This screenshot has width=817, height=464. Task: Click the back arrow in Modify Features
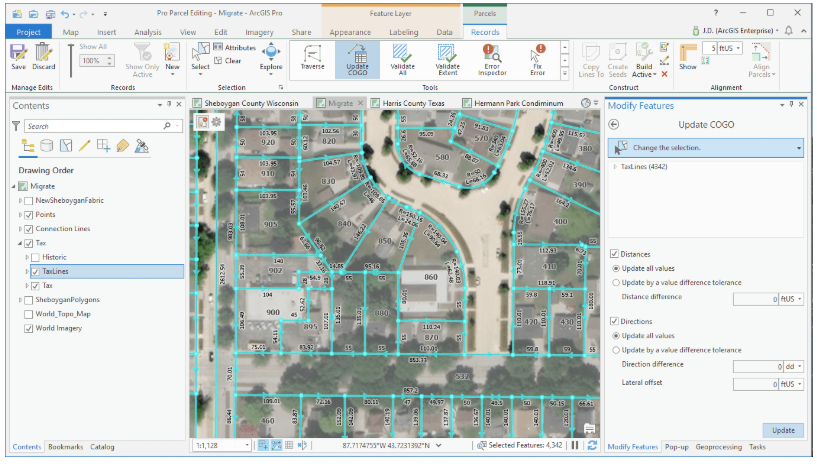pos(614,124)
